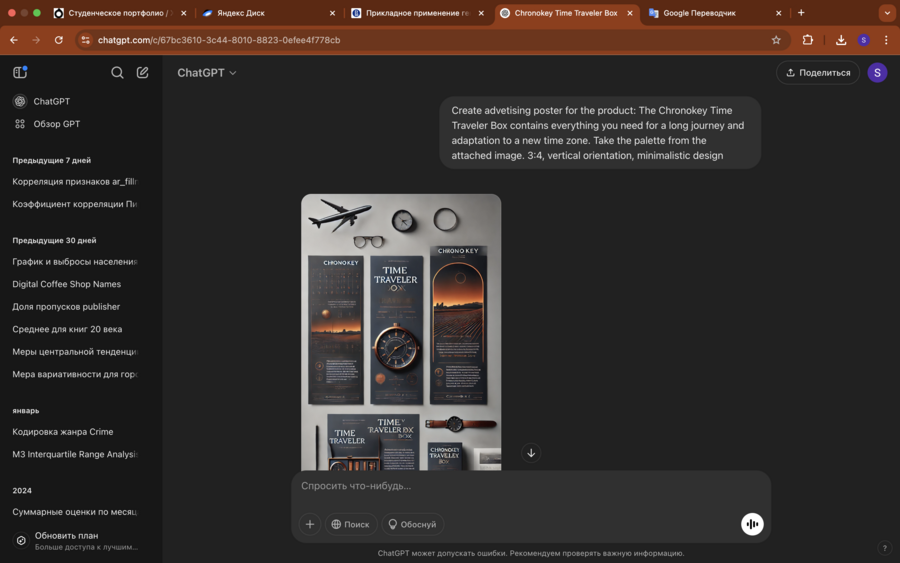The image size is (900, 563).
Task: Expand ChatGPT model selector dropdown
Action: coord(207,73)
